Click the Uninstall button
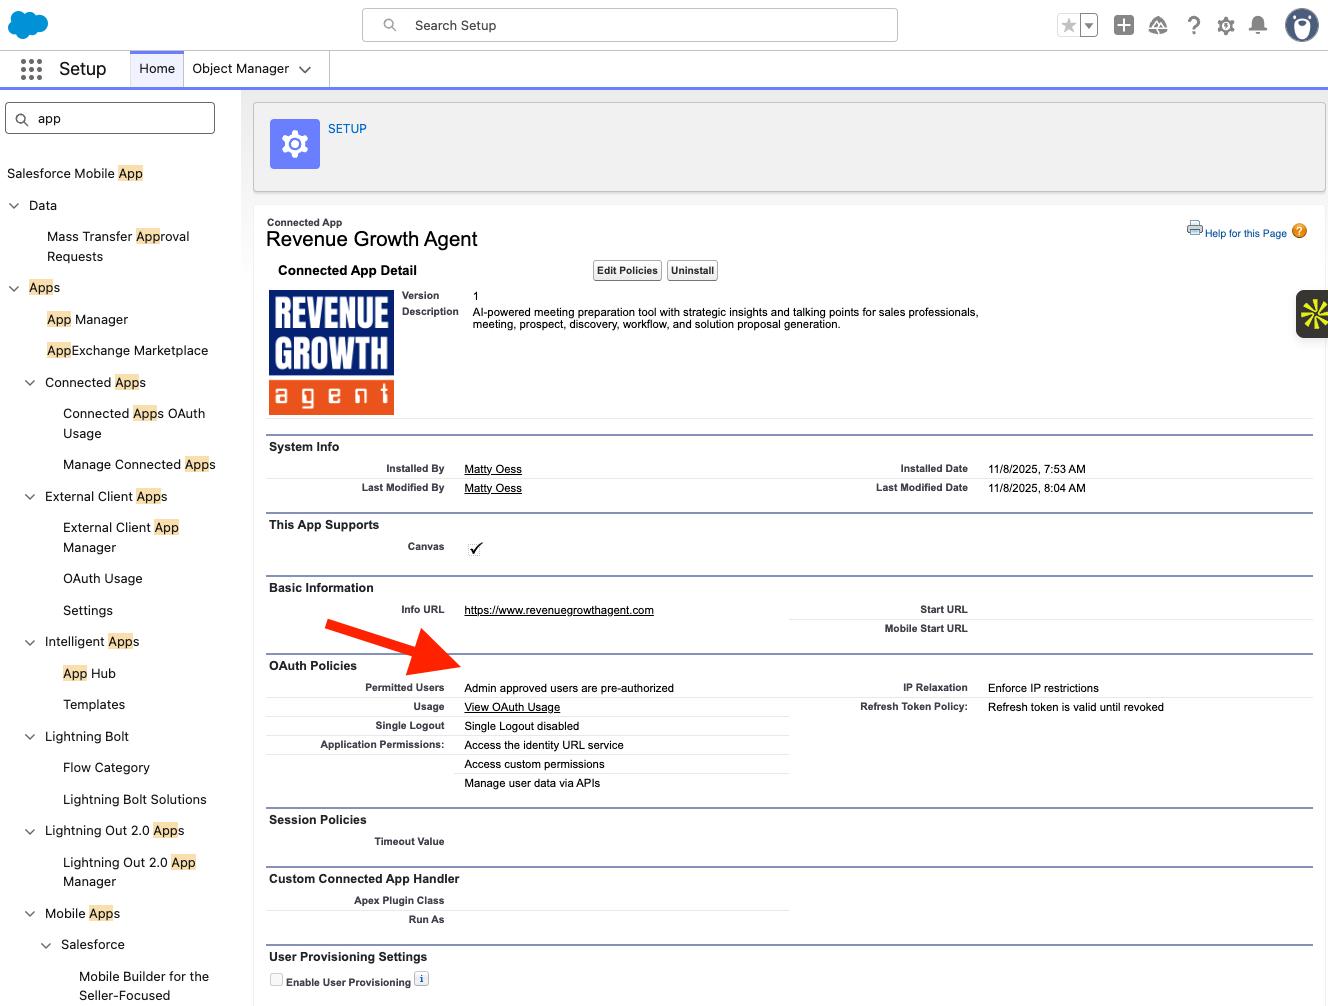1328x1006 pixels. (692, 270)
